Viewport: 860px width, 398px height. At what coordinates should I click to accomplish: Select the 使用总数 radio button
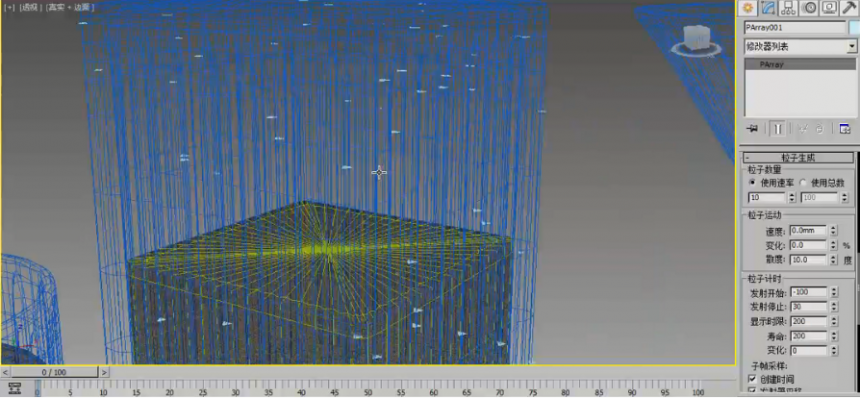click(x=802, y=183)
